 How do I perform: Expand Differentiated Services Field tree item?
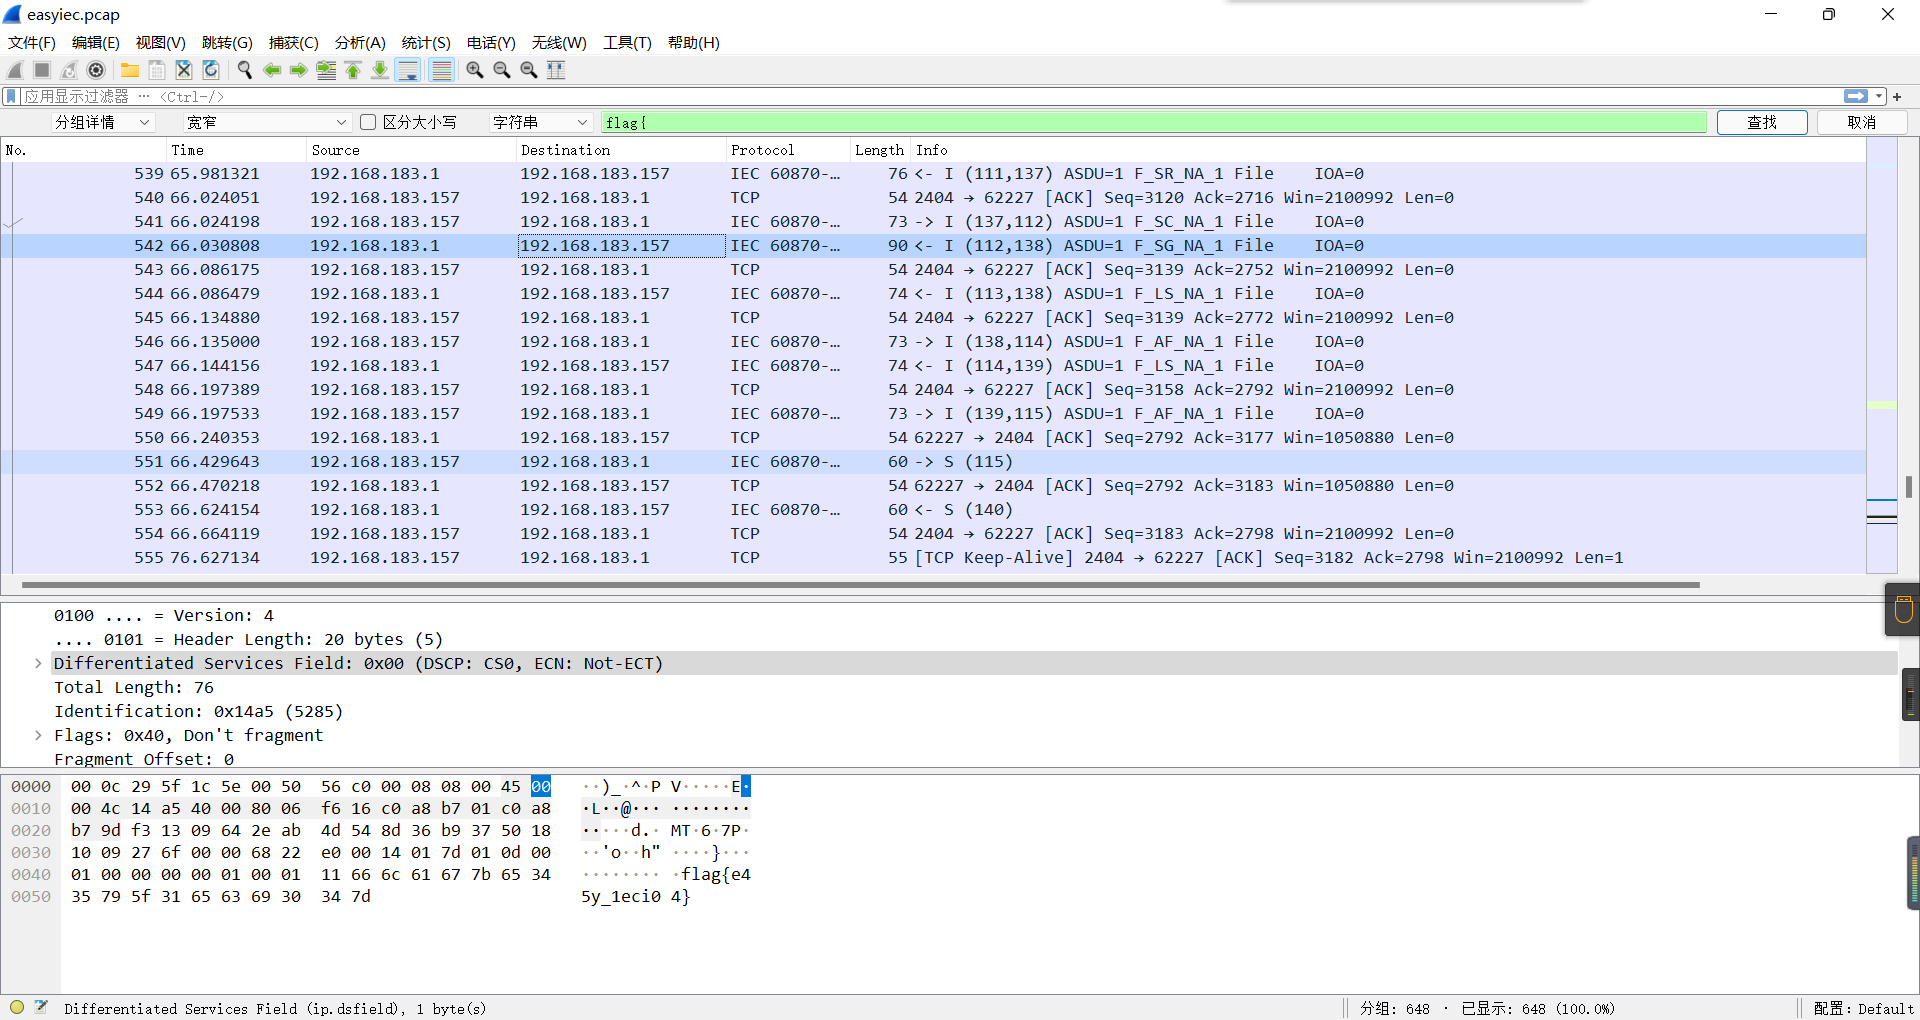point(38,664)
